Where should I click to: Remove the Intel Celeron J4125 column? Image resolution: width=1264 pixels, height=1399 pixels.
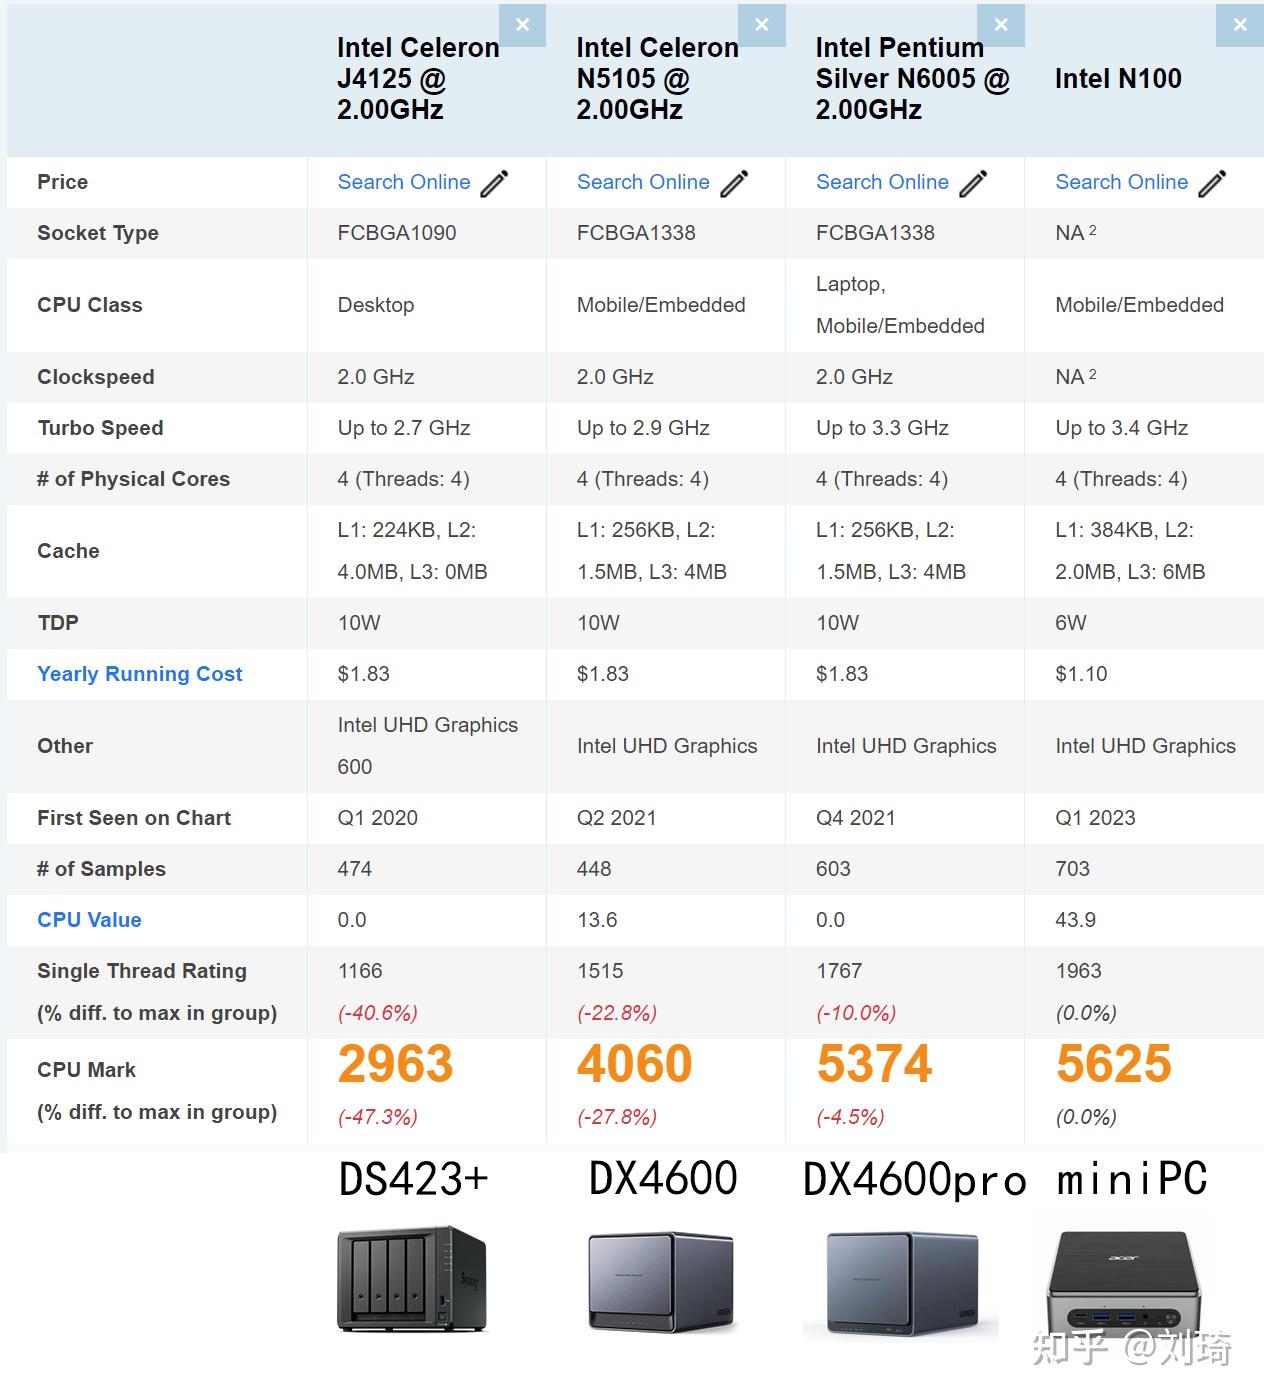tap(522, 26)
